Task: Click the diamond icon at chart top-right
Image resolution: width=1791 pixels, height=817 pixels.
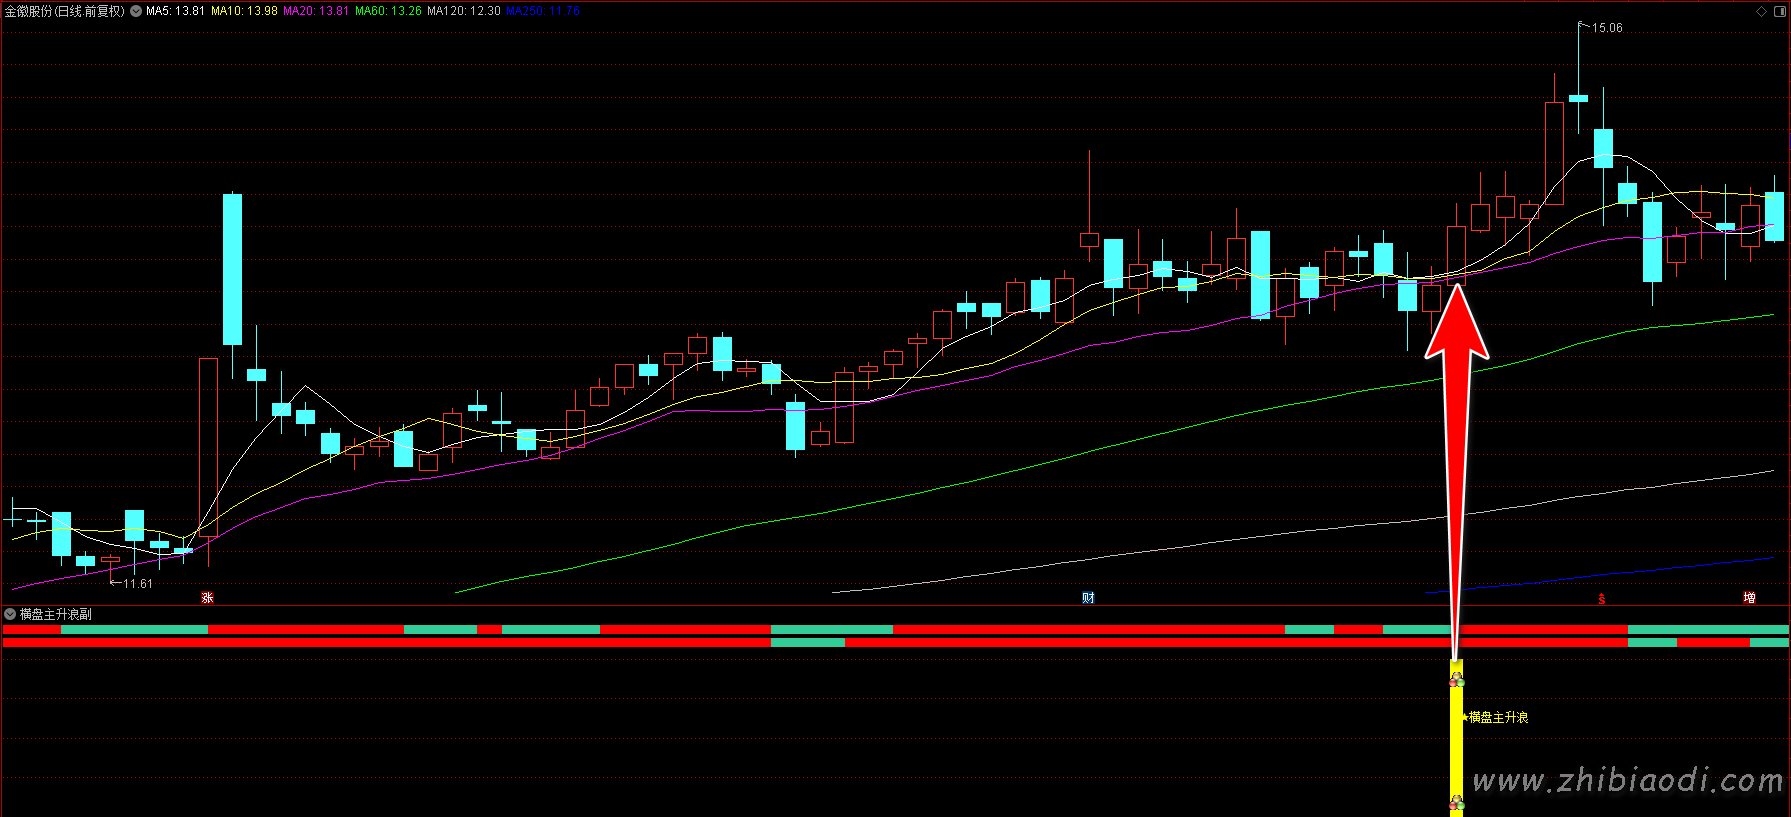Action: (x=1761, y=11)
